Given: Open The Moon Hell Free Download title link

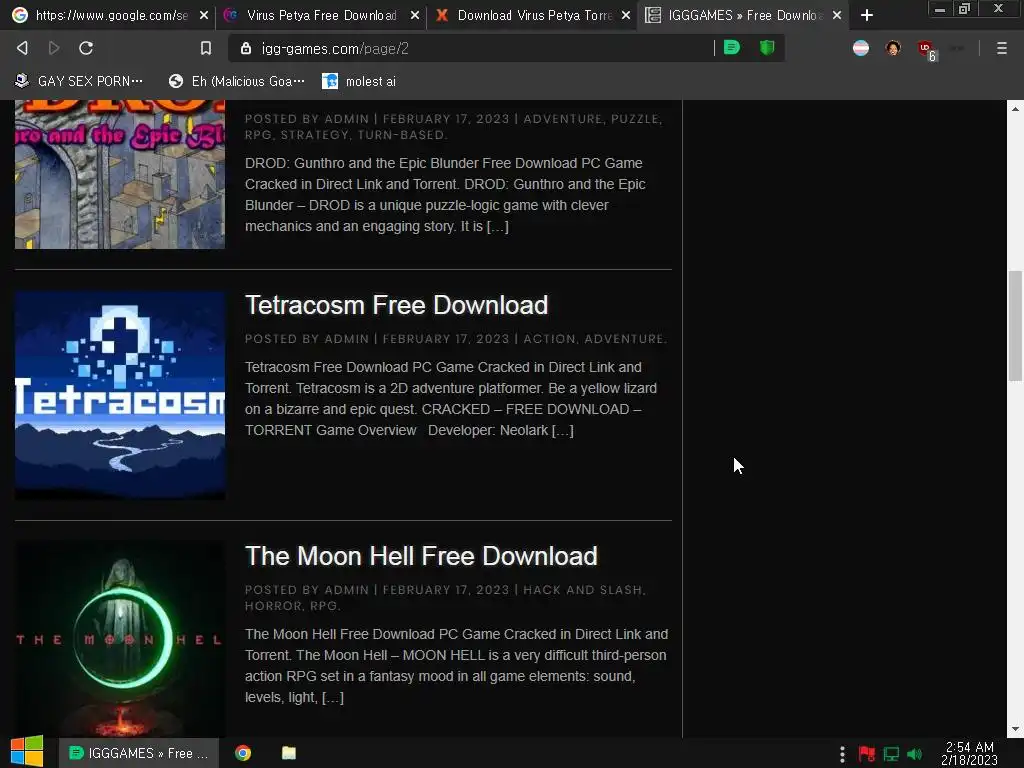Looking at the screenshot, I should [x=421, y=556].
